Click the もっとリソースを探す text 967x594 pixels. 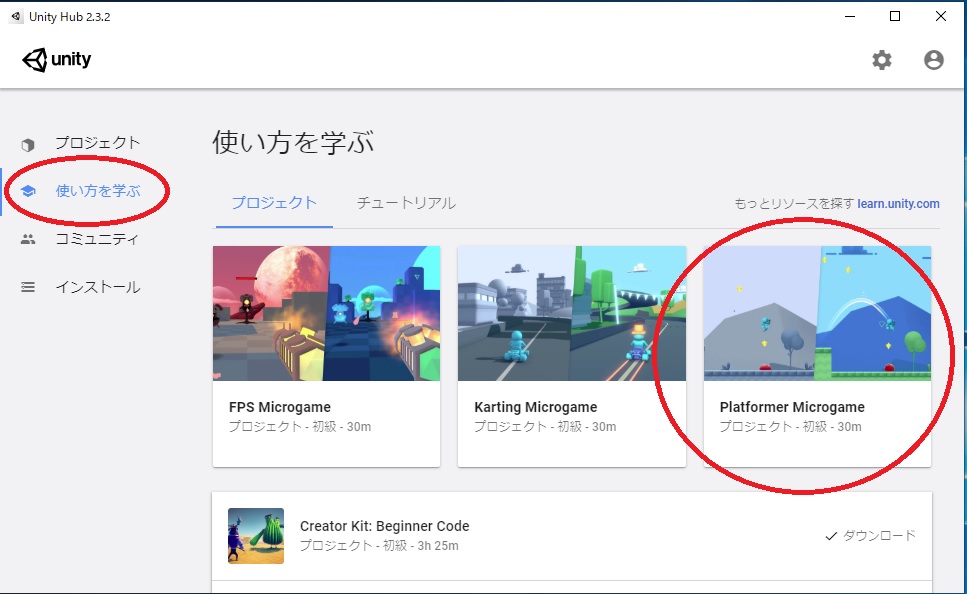pos(794,204)
